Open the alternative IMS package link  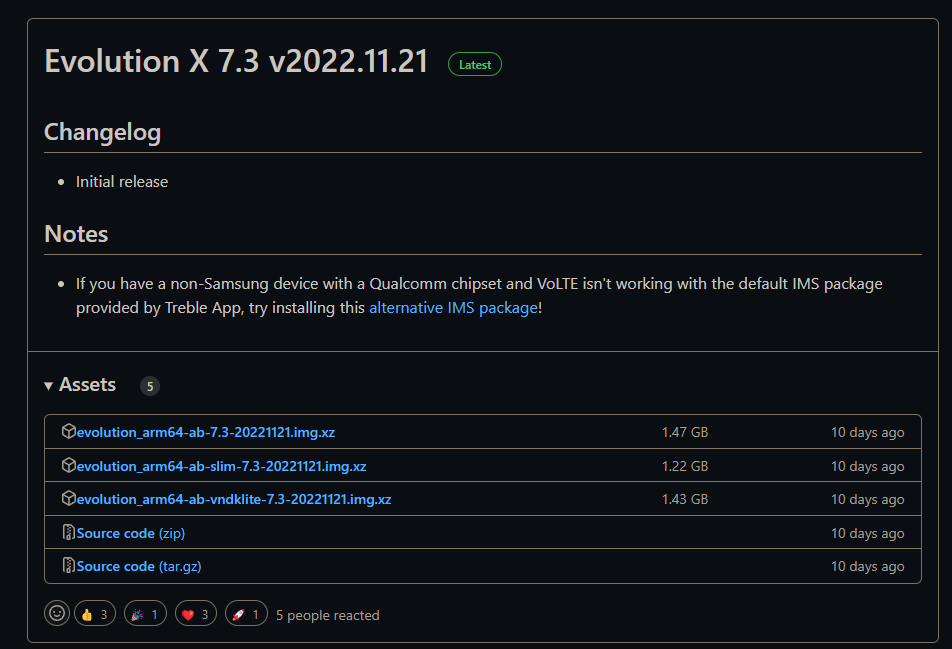coord(453,308)
